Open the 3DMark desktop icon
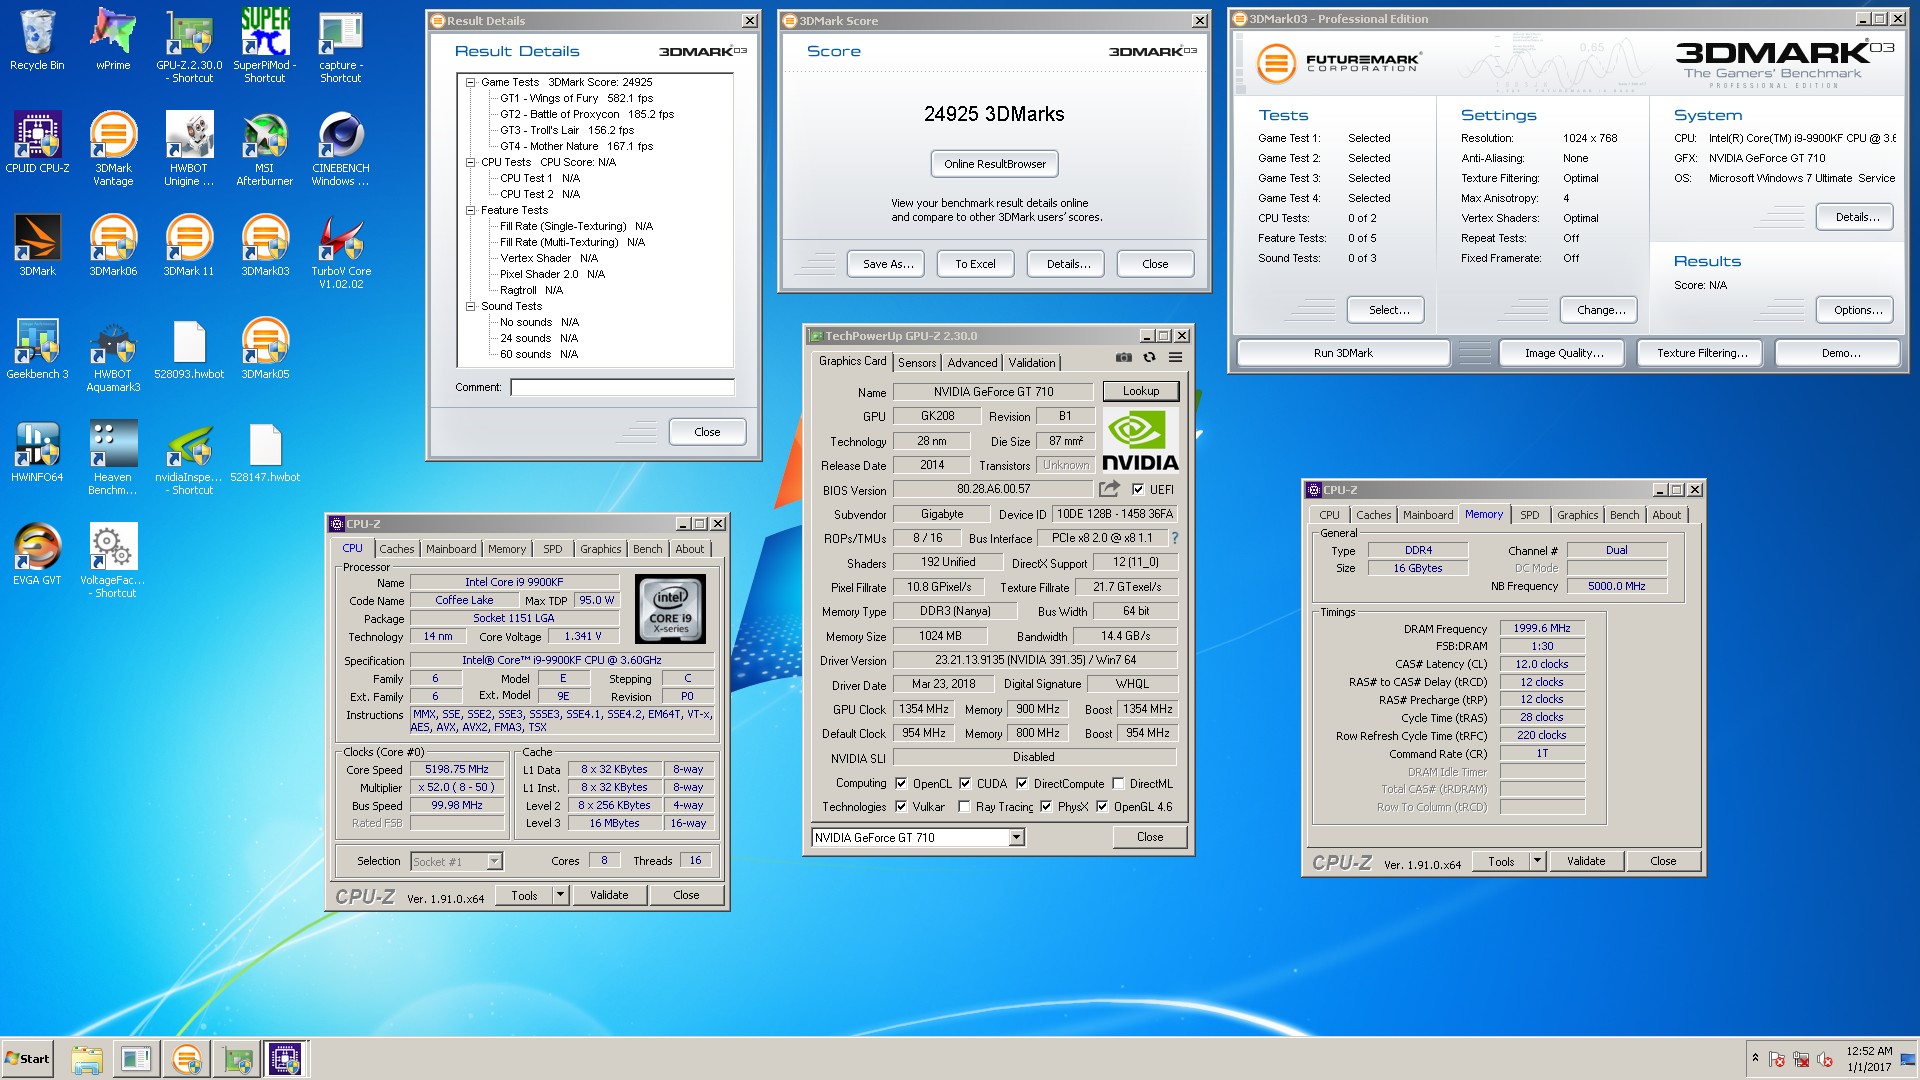The width and height of the screenshot is (1920, 1080). click(37, 245)
